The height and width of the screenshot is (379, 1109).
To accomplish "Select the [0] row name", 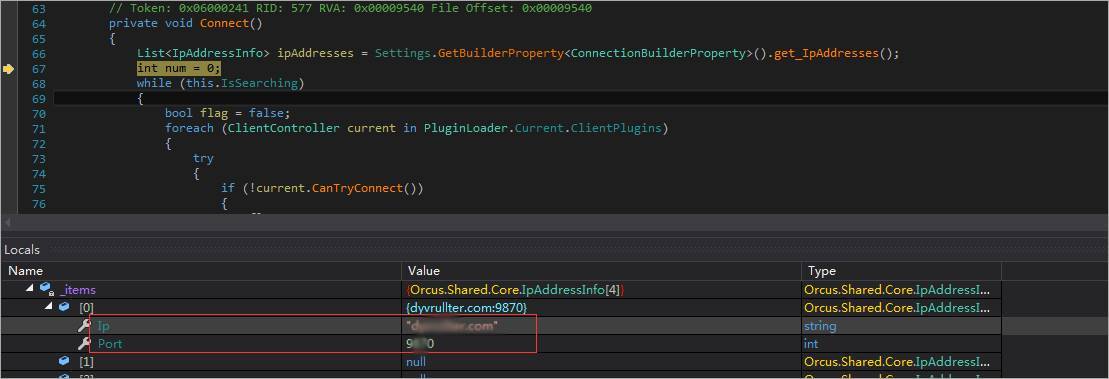I will point(86,307).
